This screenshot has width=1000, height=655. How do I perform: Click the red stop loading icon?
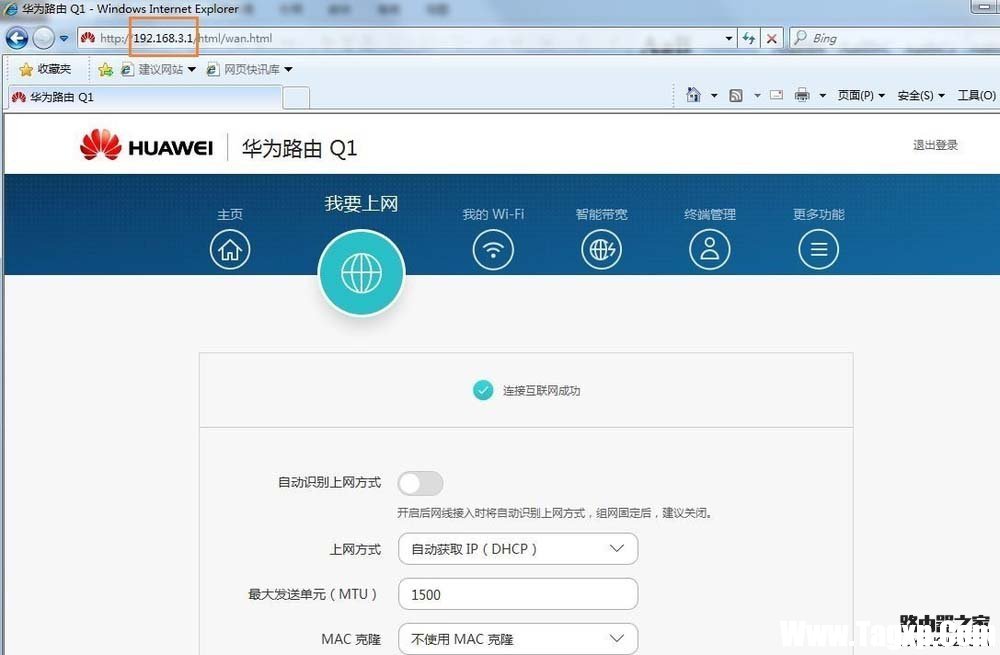click(x=772, y=38)
